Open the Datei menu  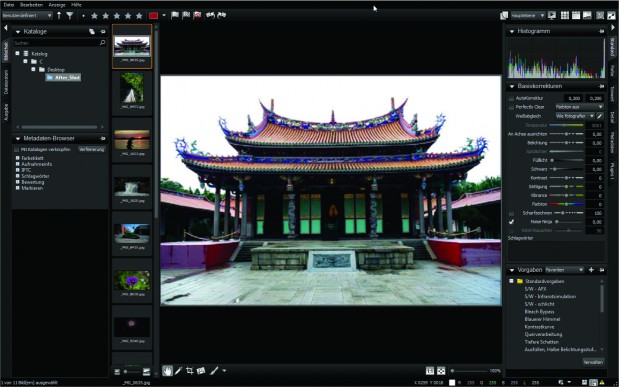(x=8, y=5)
